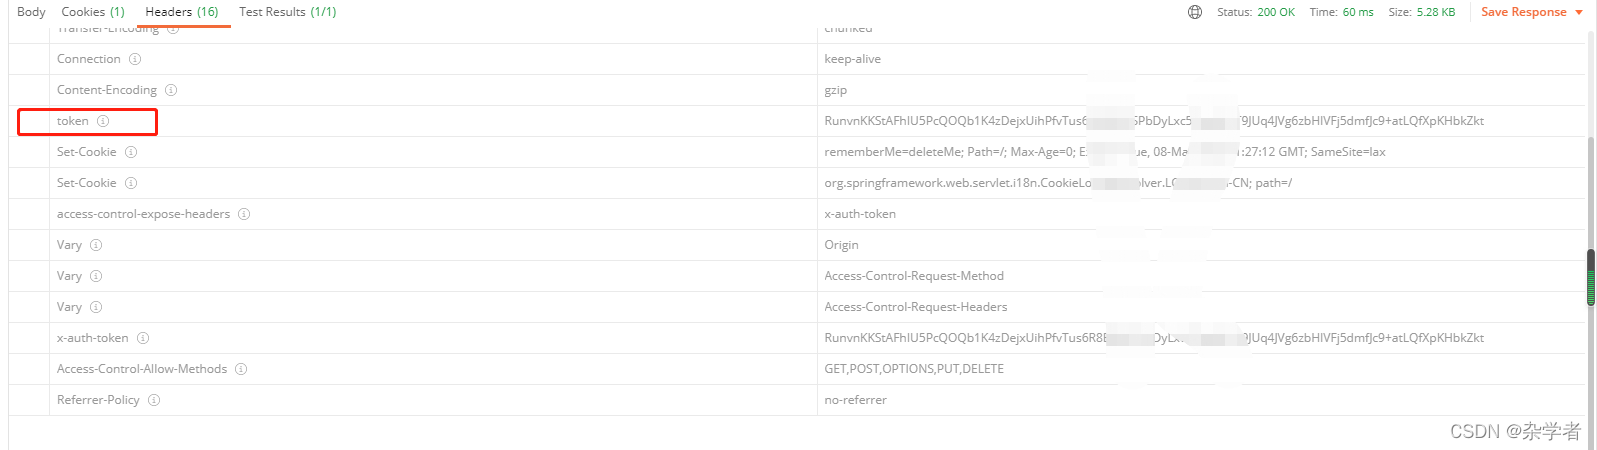Click info icon beside Access-Control-Allow-Methods

[241, 369]
